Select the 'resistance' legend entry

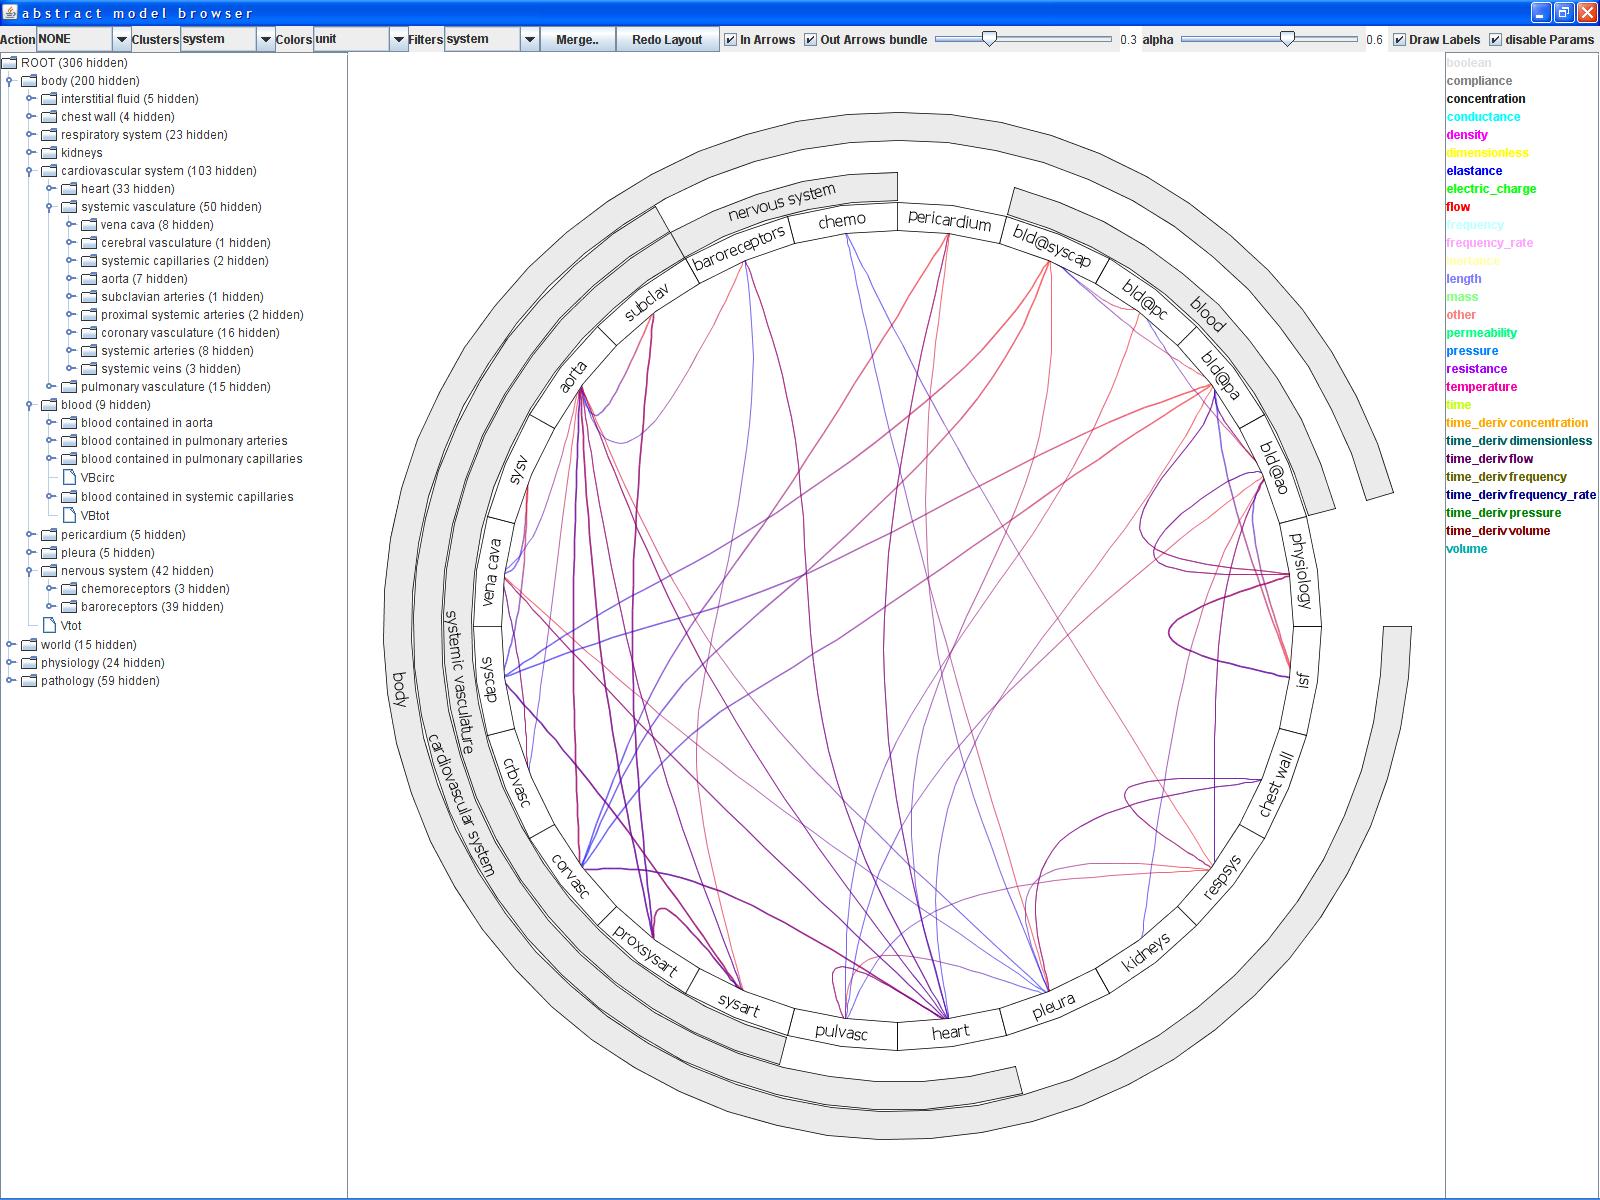1476,369
